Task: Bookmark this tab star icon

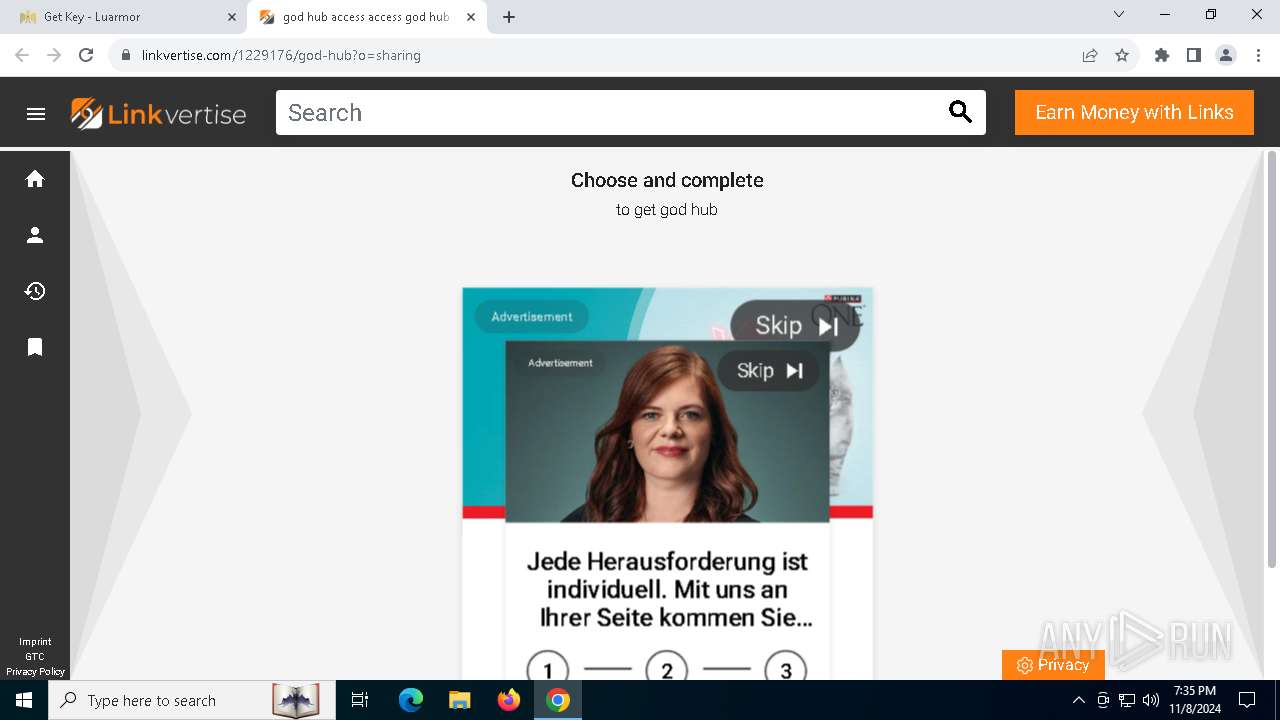Action: point(1122,55)
